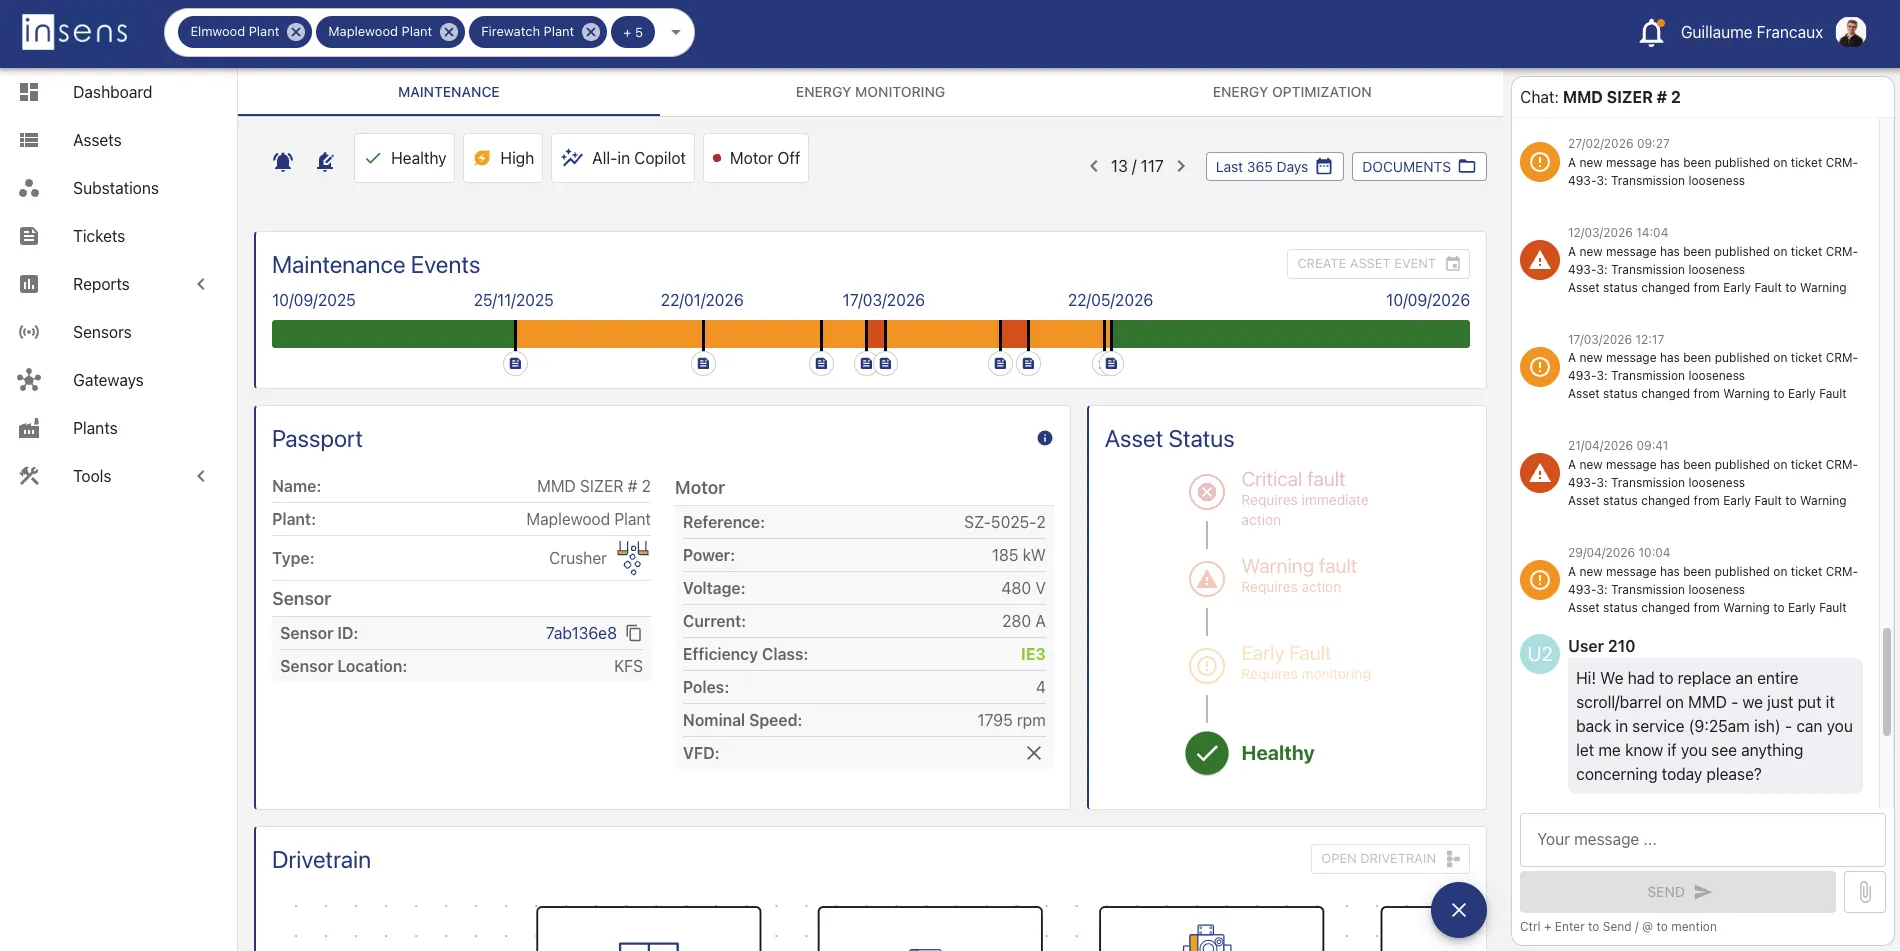Screen dimensions: 1900x951
Task: Open Sensors from the sidebar
Action: pos(102,332)
